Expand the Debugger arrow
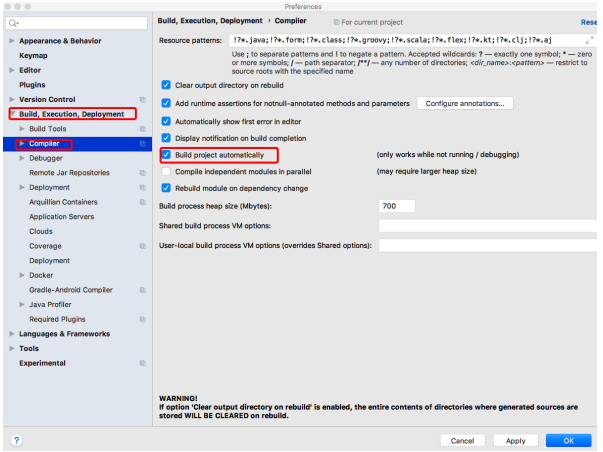 pos(22,158)
